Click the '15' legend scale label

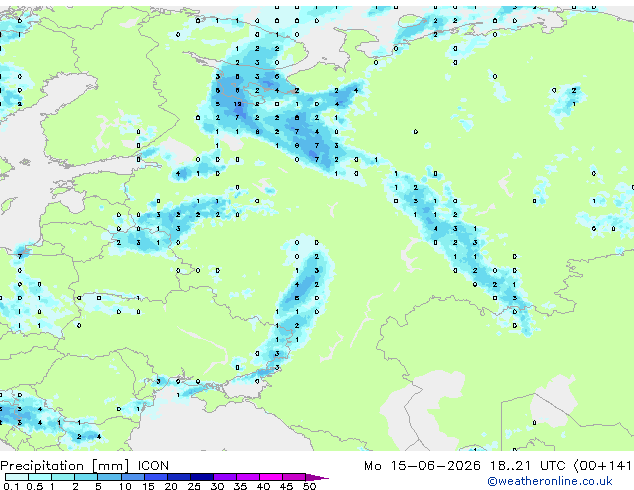[x=148, y=486]
